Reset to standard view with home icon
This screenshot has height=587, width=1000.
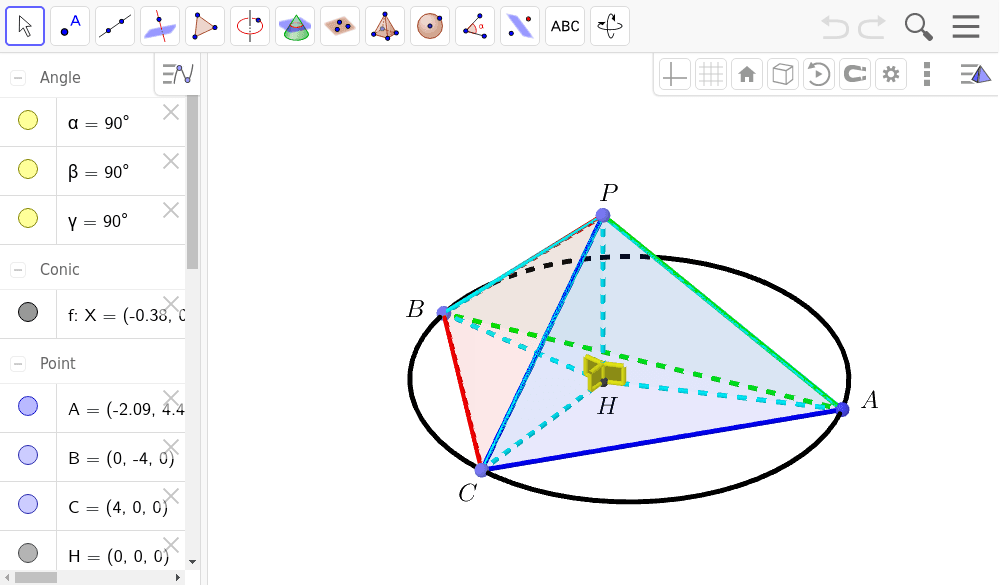click(747, 75)
